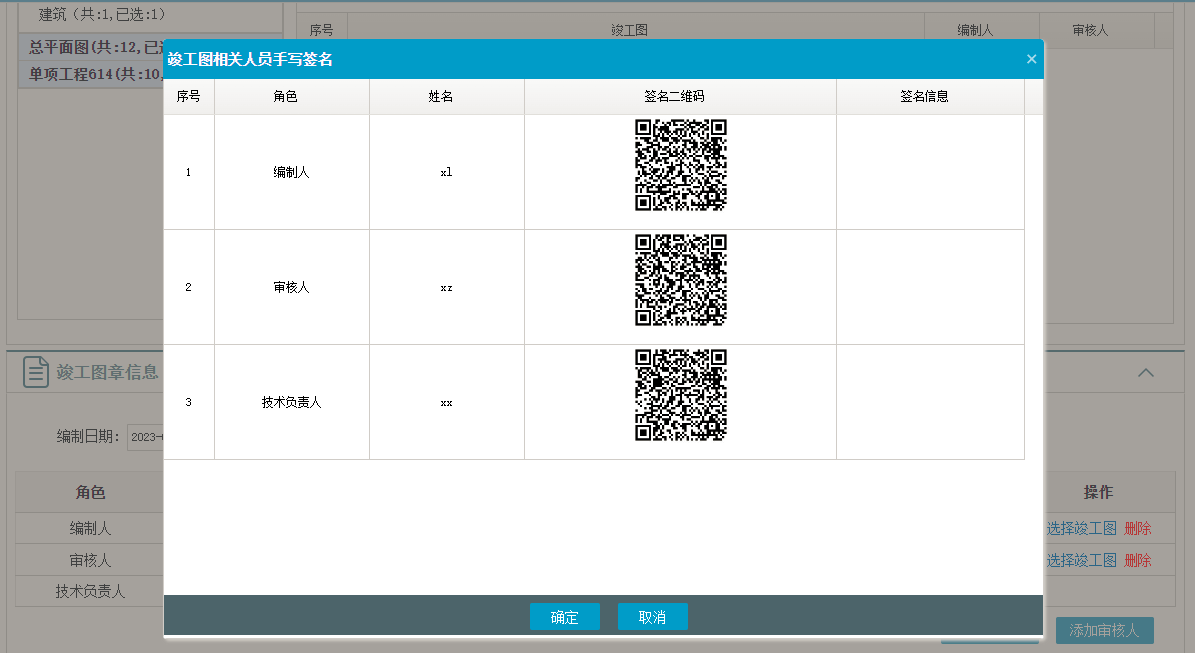
Task: Click 编制人 row in background role table
Action: pos(90,528)
